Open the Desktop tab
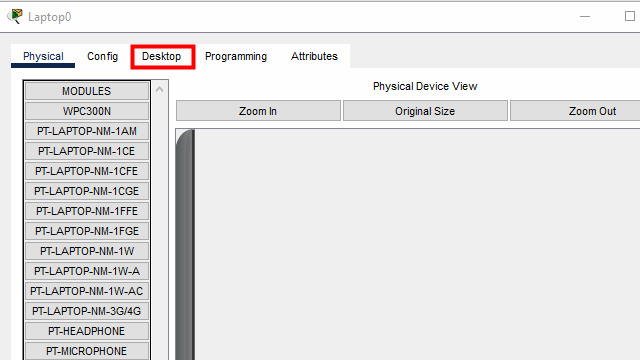Viewport: 640px width, 360px height. point(162,56)
